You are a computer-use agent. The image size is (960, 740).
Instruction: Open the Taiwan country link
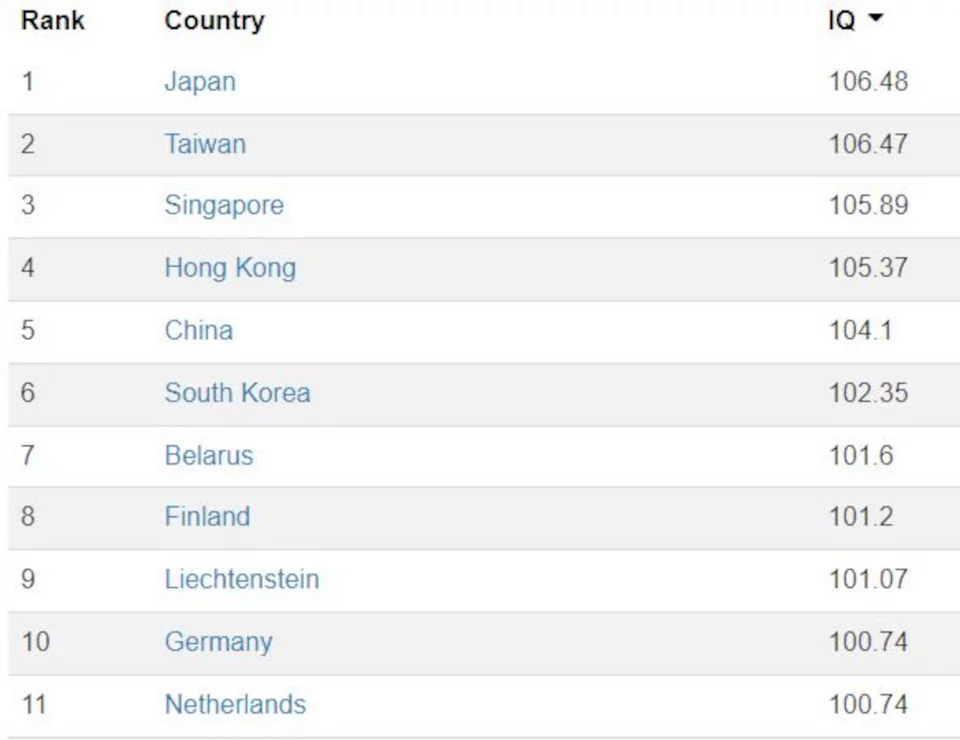[x=205, y=143]
